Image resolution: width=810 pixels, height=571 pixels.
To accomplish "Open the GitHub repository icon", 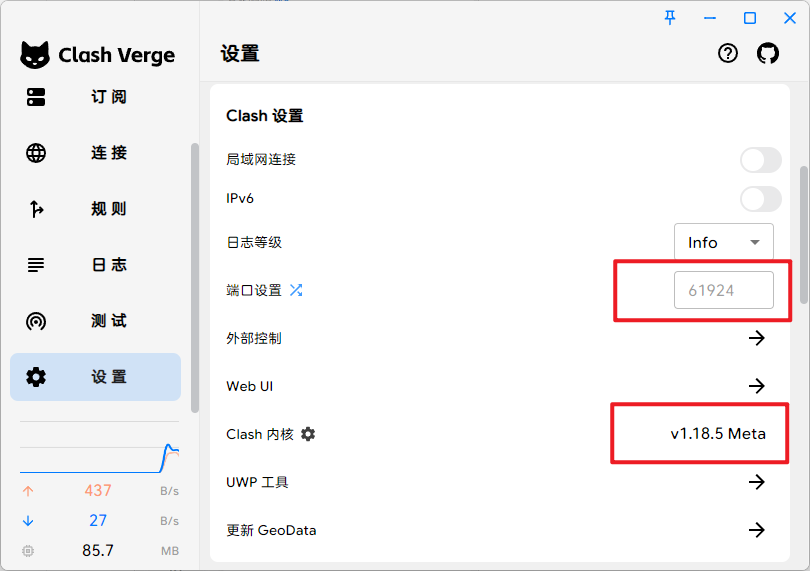I will click(x=768, y=53).
